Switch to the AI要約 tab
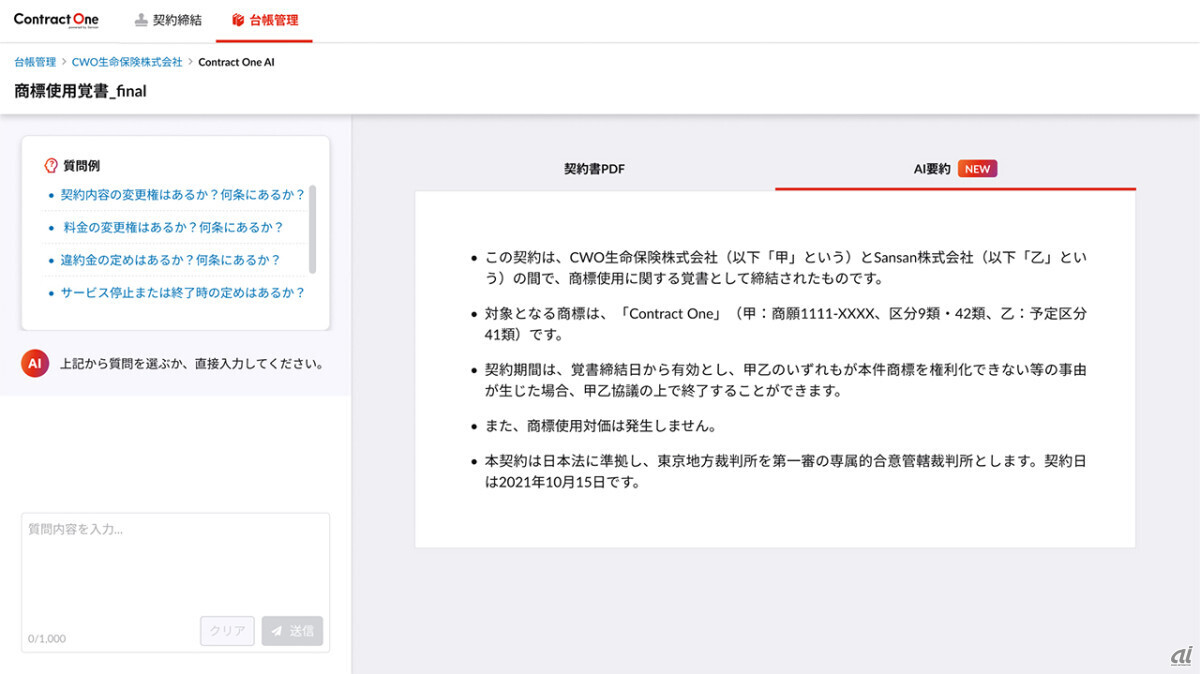This screenshot has width=1200, height=674. [932, 169]
